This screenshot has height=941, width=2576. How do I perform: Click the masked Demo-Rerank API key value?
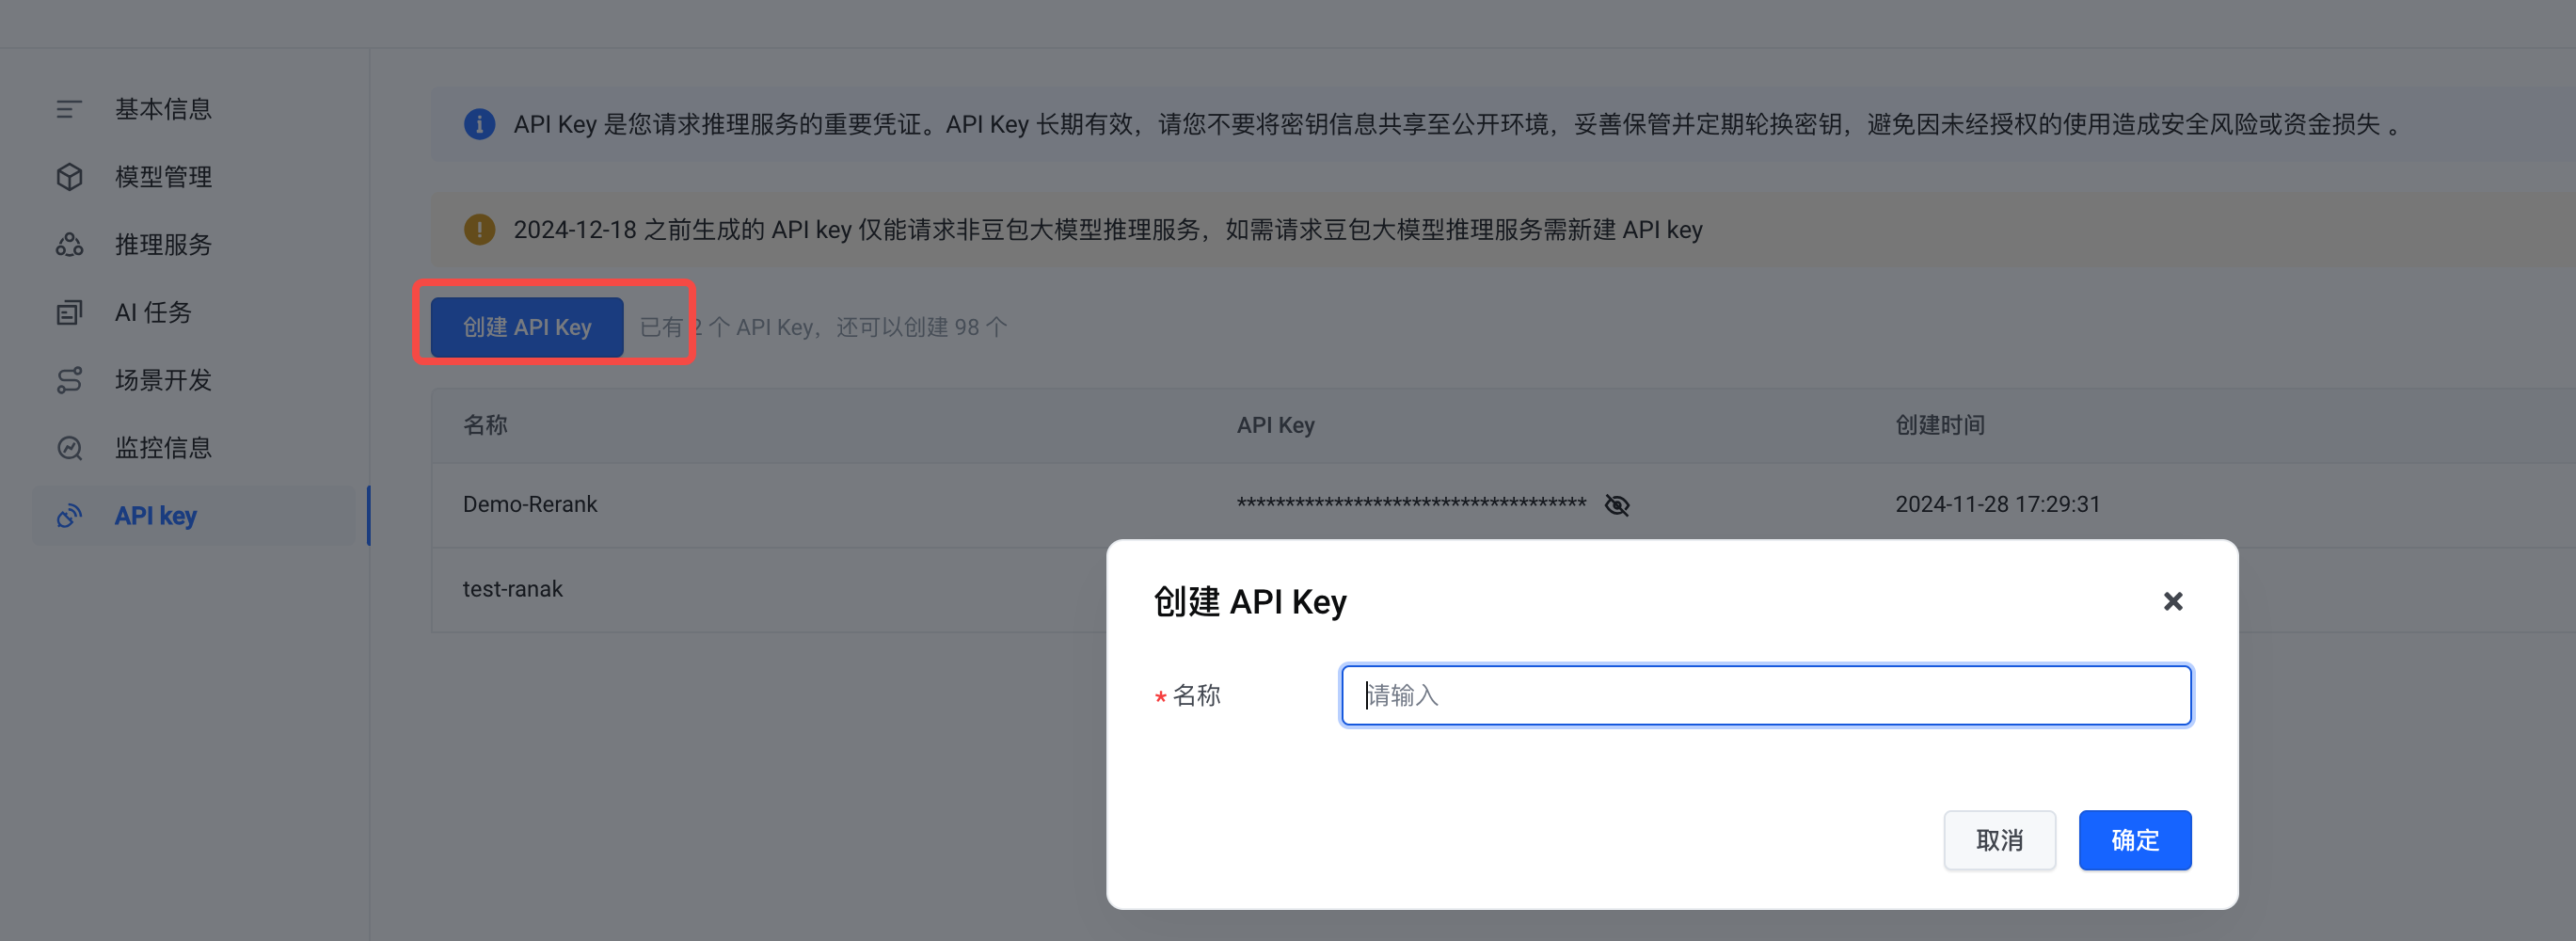pyautogui.click(x=1411, y=504)
